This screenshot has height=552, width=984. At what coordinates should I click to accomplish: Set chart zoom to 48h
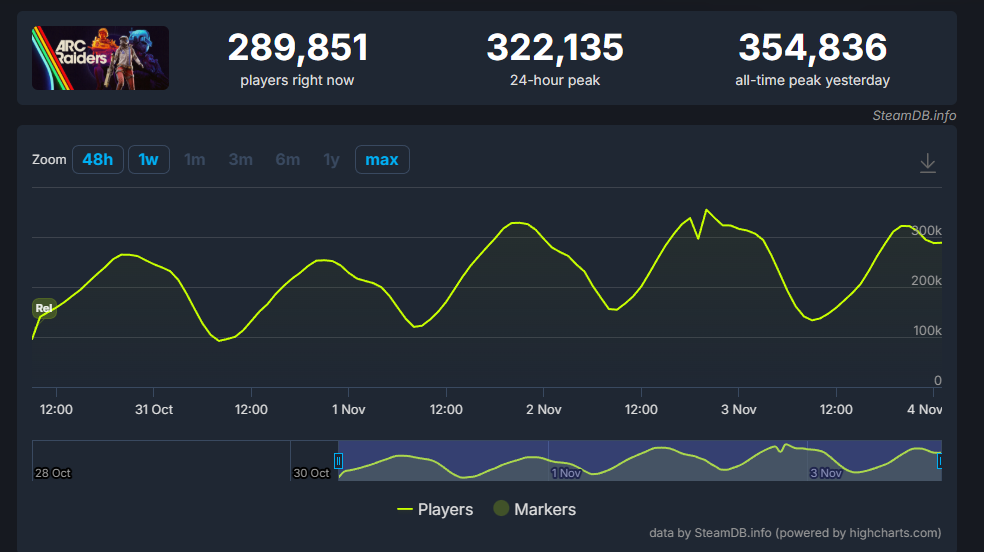[x=98, y=160]
